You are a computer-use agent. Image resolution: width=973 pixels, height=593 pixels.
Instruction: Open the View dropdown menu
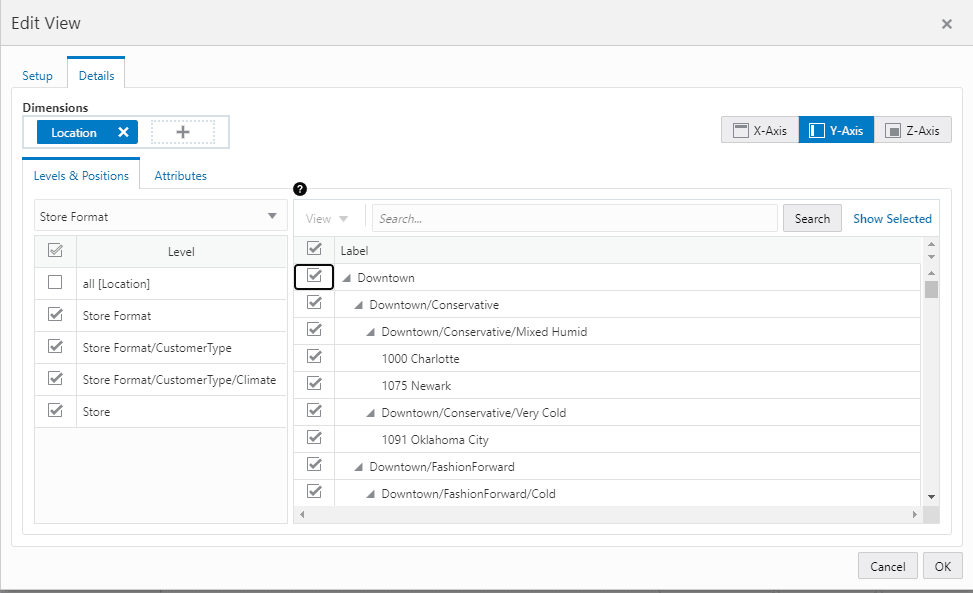[x=327, y=218]
